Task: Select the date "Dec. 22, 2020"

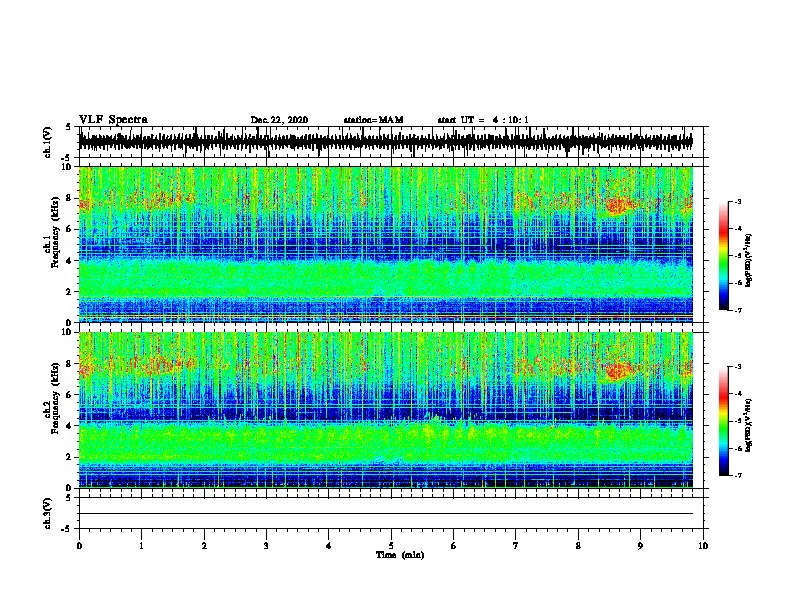Action: [279, 120]
